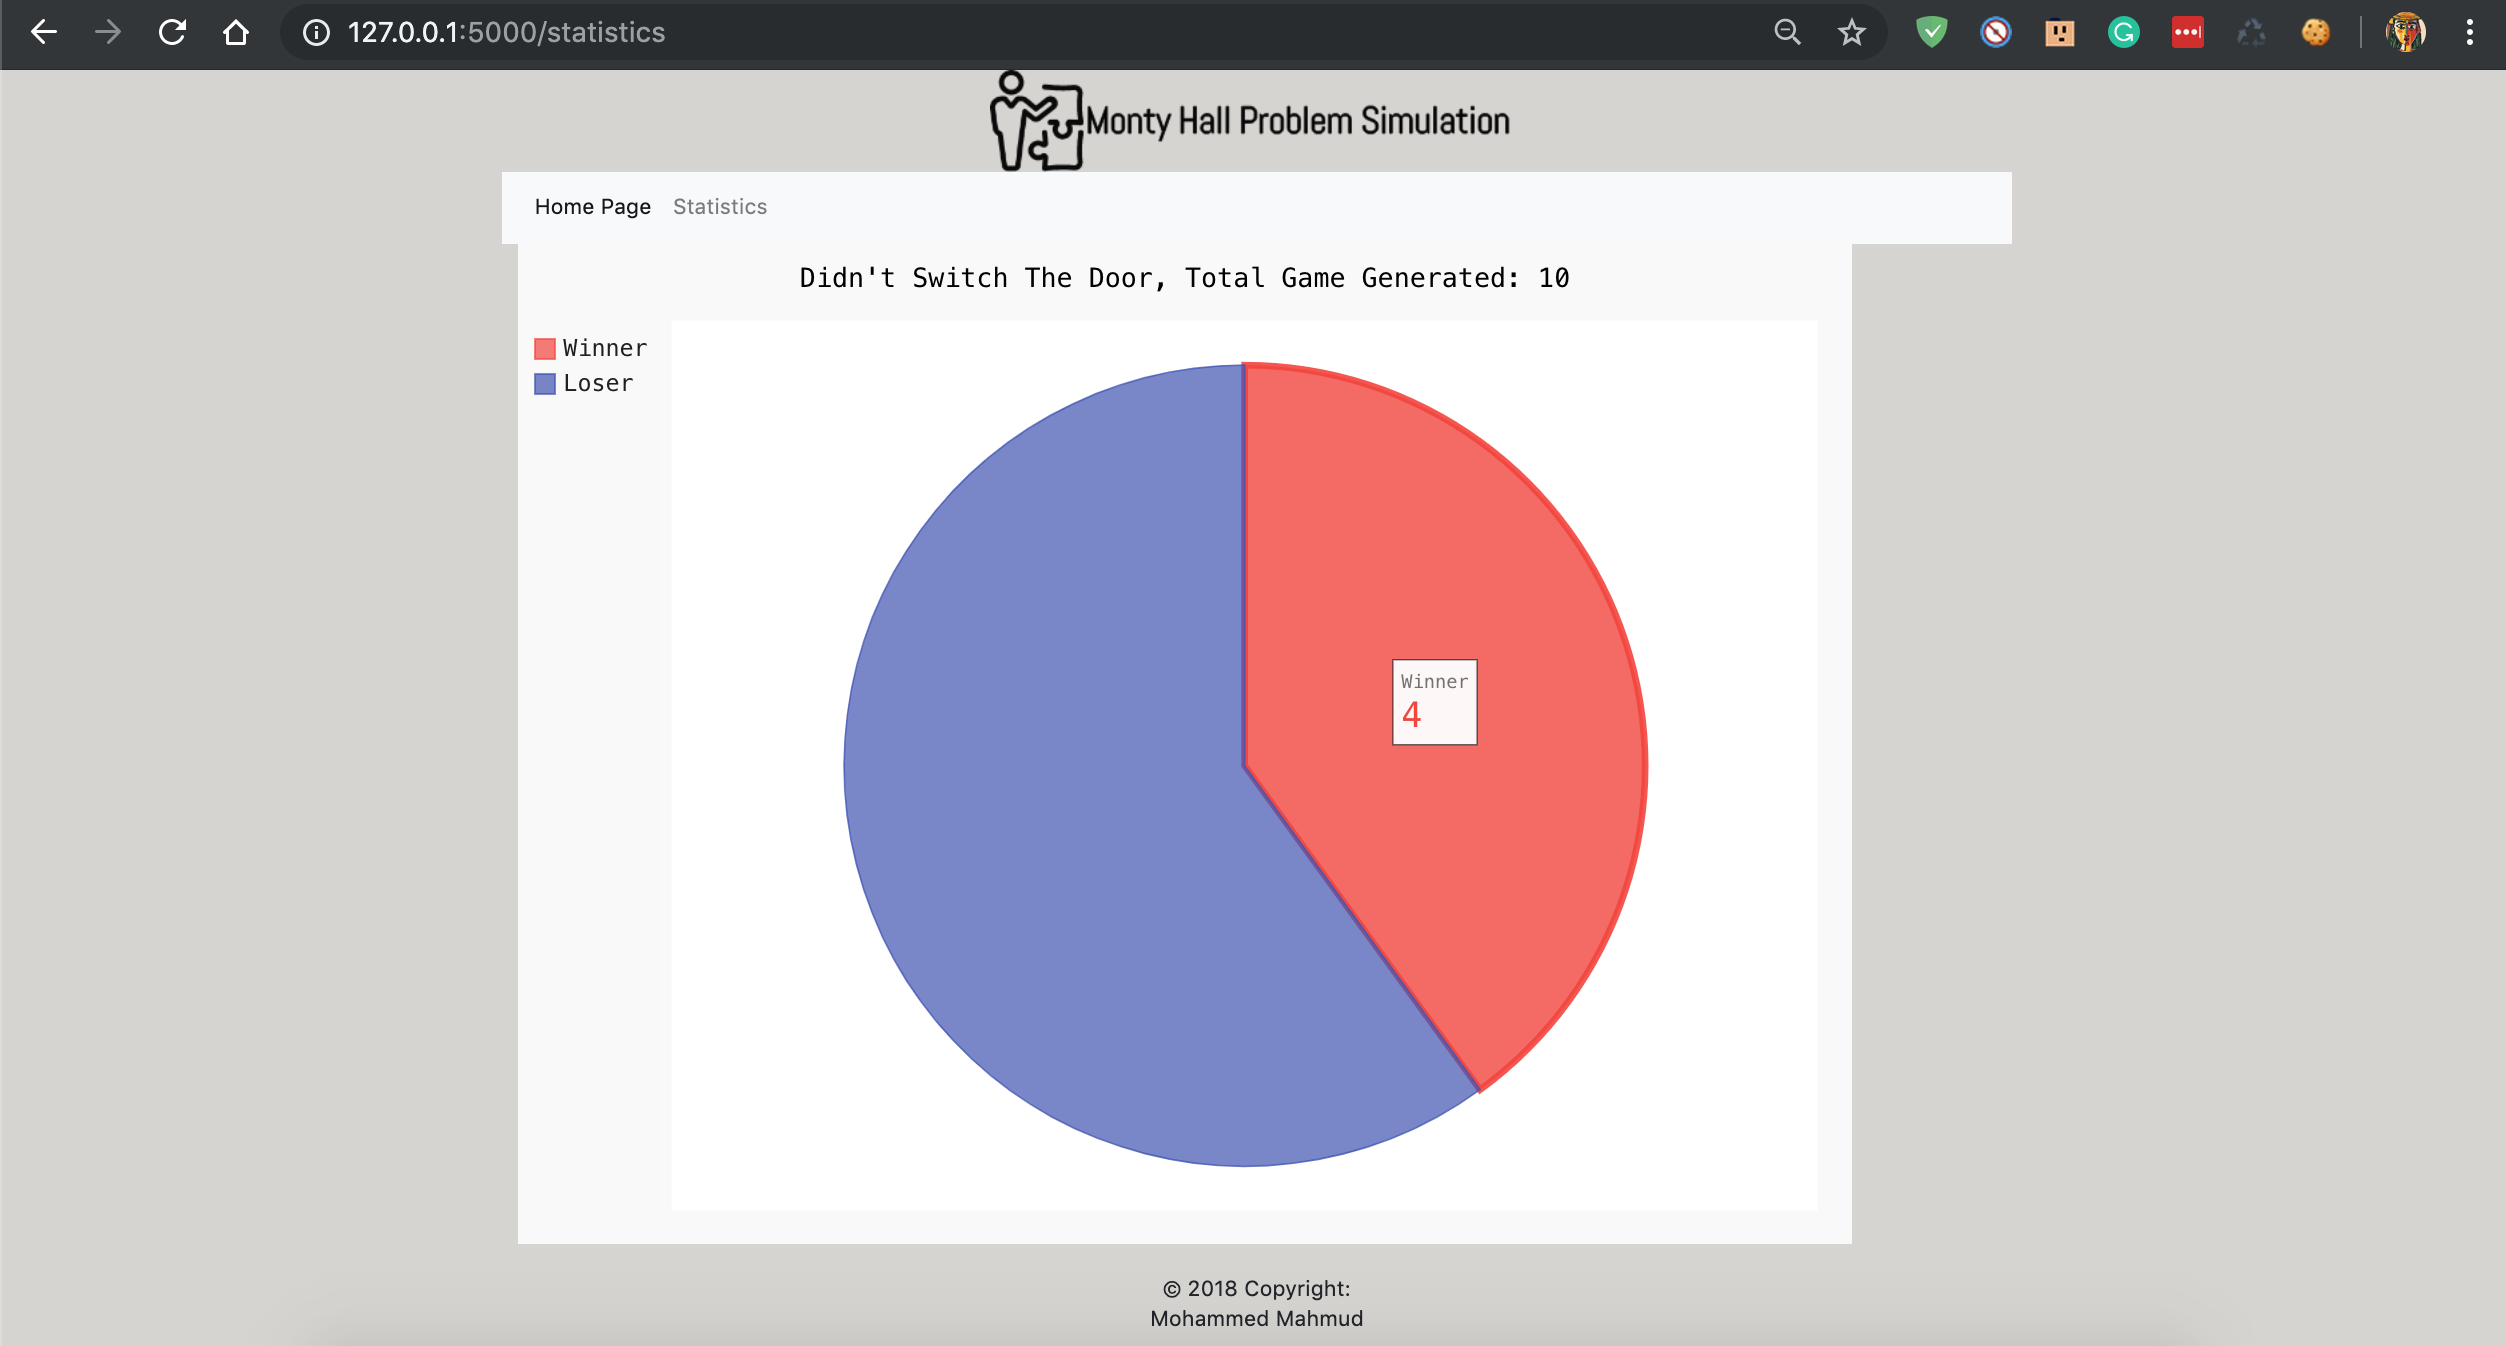
Task: Click the browser back arrow
Action: point(44,32)
